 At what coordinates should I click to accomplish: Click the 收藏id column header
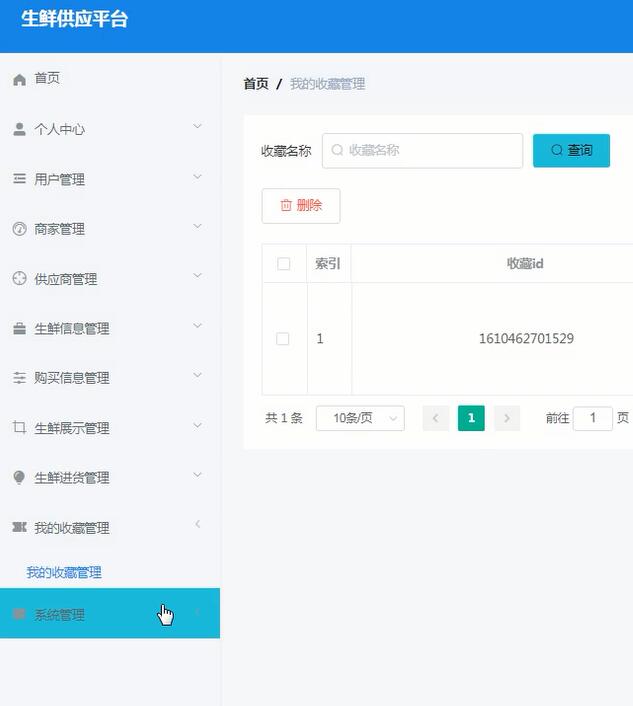click(525, 263)
